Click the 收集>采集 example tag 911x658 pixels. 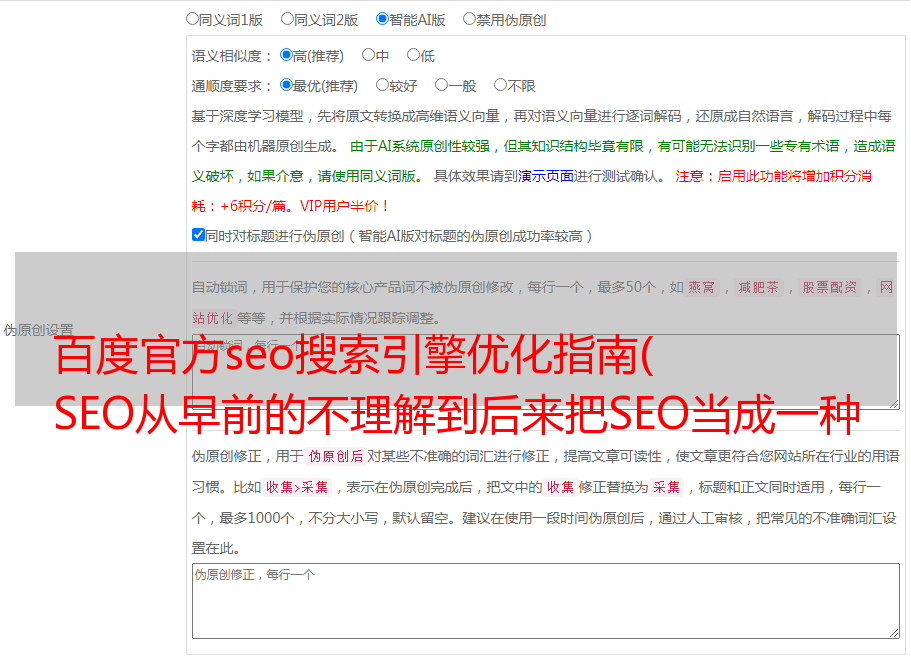point(297,487)
